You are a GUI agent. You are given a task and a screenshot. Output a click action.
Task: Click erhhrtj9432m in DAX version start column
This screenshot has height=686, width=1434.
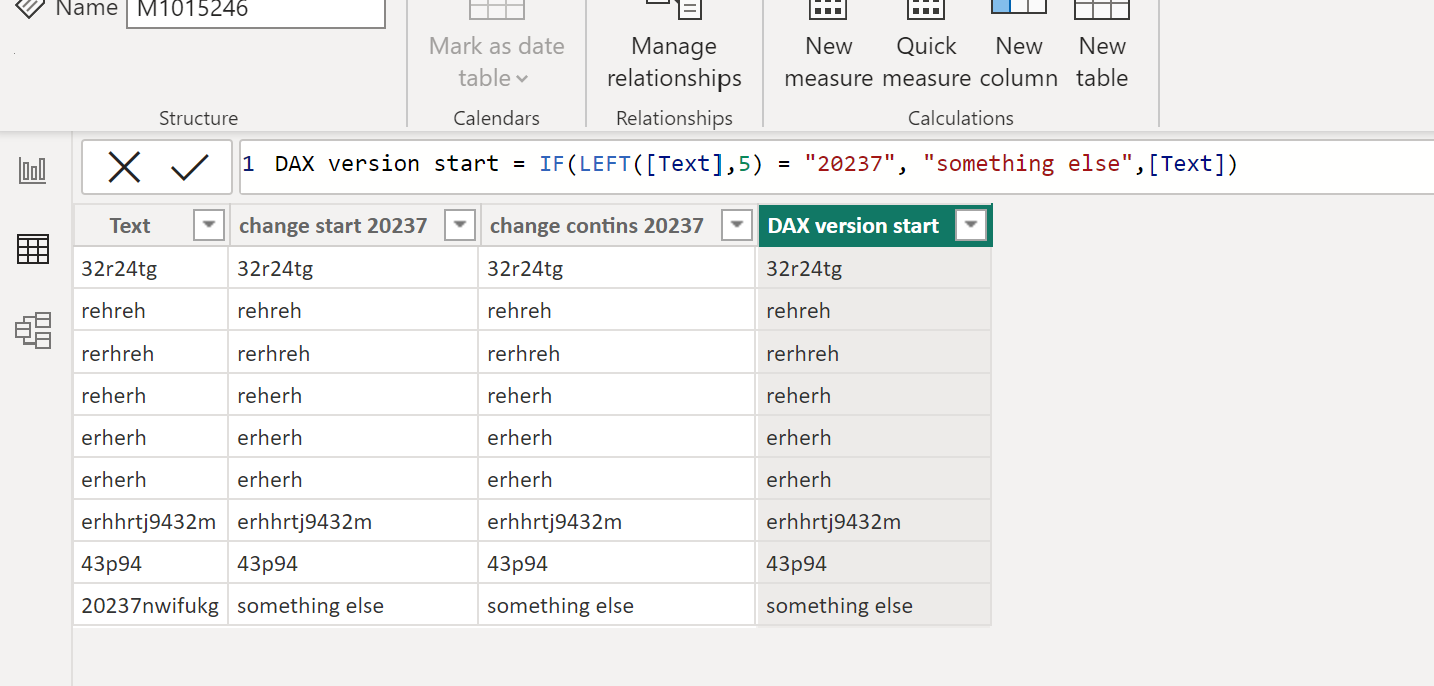(x=874, y=521)
